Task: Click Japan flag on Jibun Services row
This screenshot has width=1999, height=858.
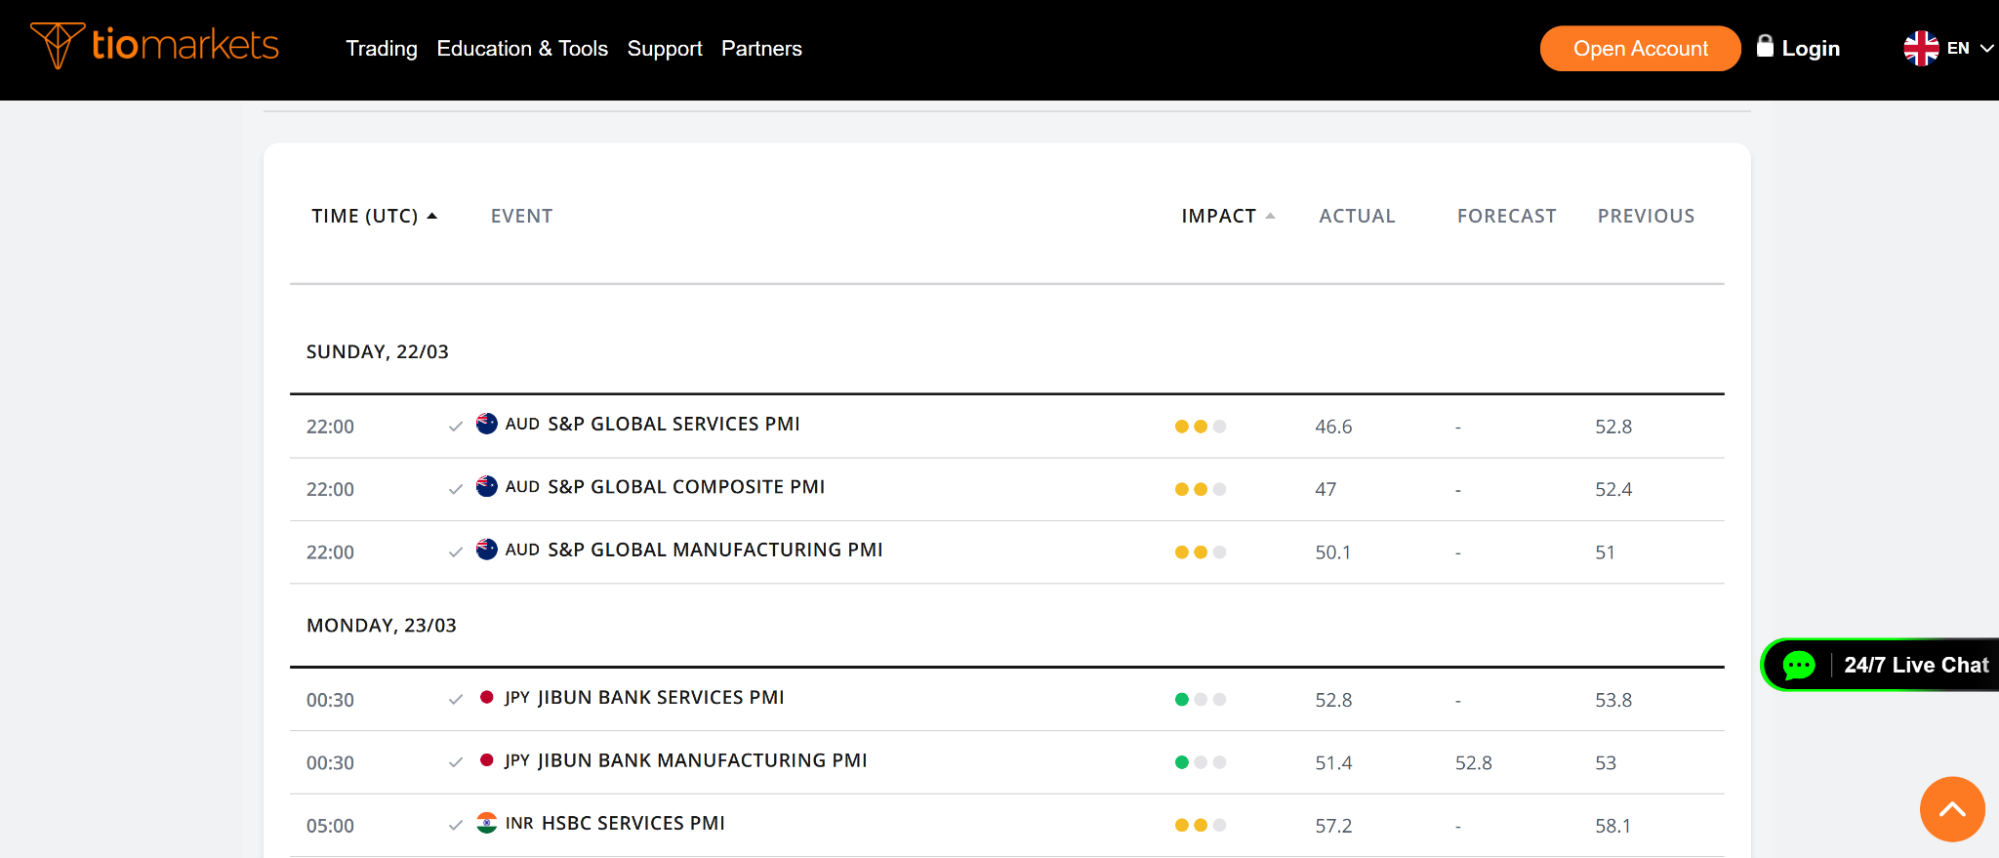Action: (x=487, y=698)
